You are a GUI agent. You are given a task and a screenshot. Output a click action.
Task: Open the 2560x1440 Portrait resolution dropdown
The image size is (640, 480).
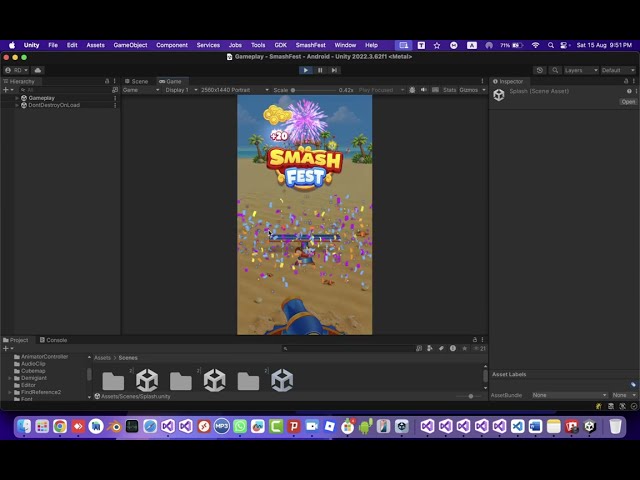point(235,90)
